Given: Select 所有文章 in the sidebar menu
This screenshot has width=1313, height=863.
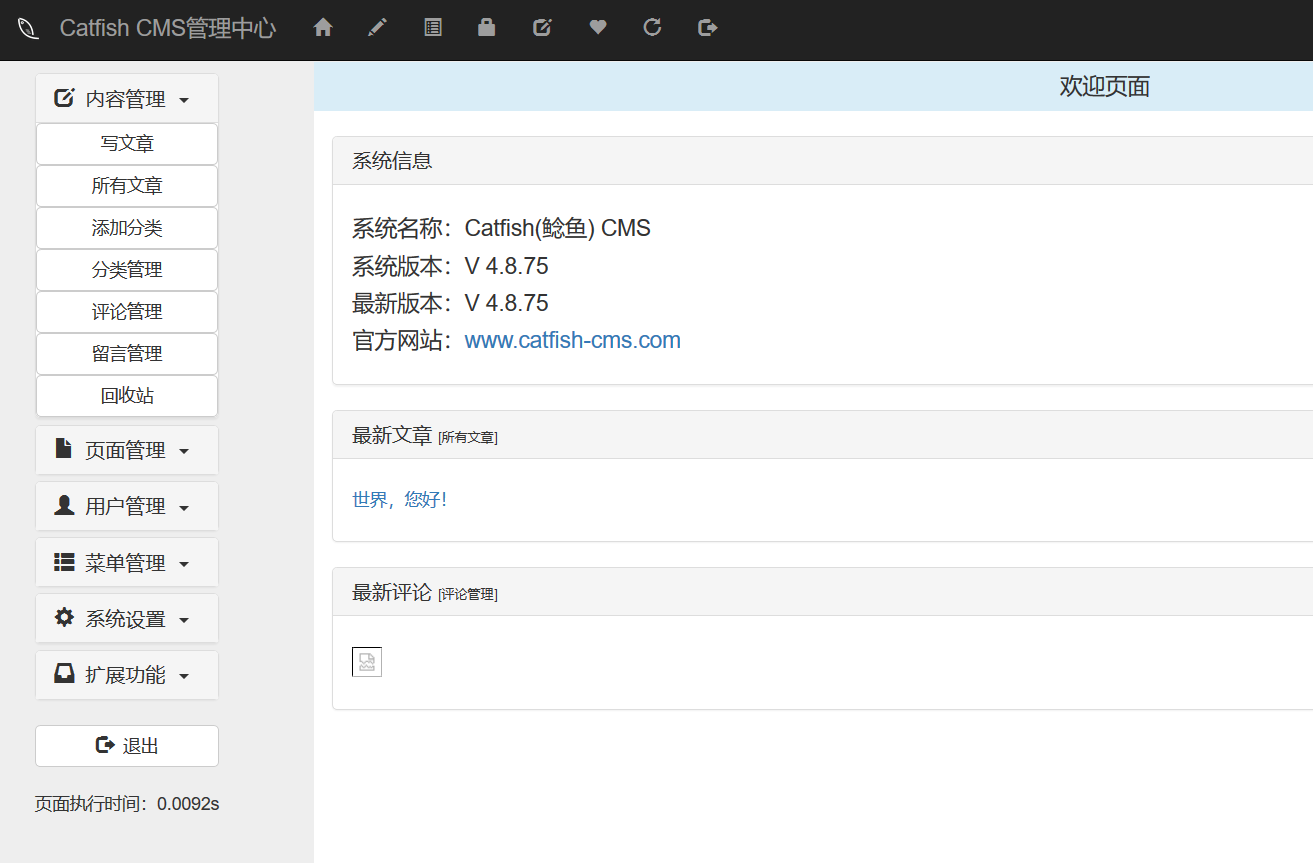Looking at the screenshot, I should pyautogui.click(x=127, y=186).
